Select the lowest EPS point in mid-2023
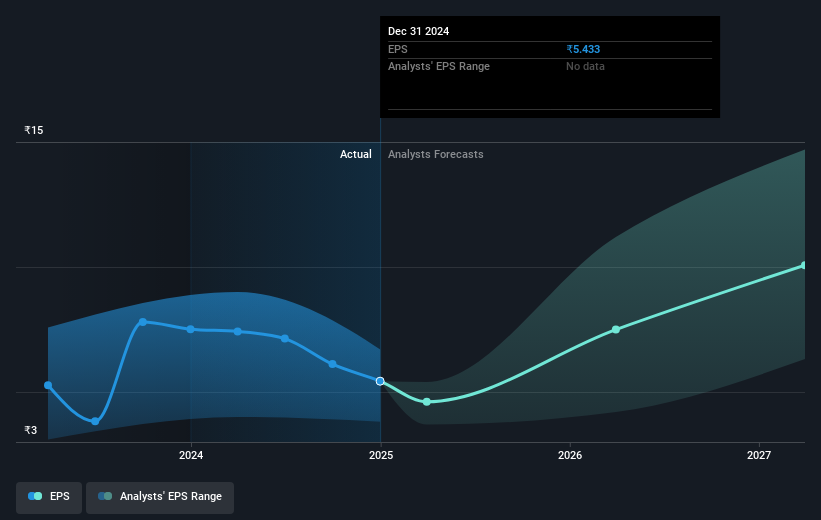 (95, 421)
